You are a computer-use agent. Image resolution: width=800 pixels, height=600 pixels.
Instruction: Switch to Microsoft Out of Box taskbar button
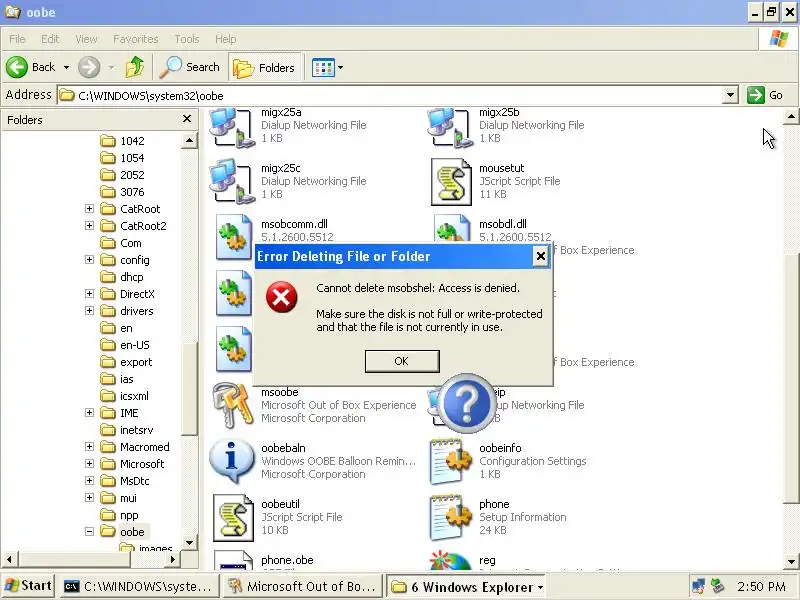303,586
